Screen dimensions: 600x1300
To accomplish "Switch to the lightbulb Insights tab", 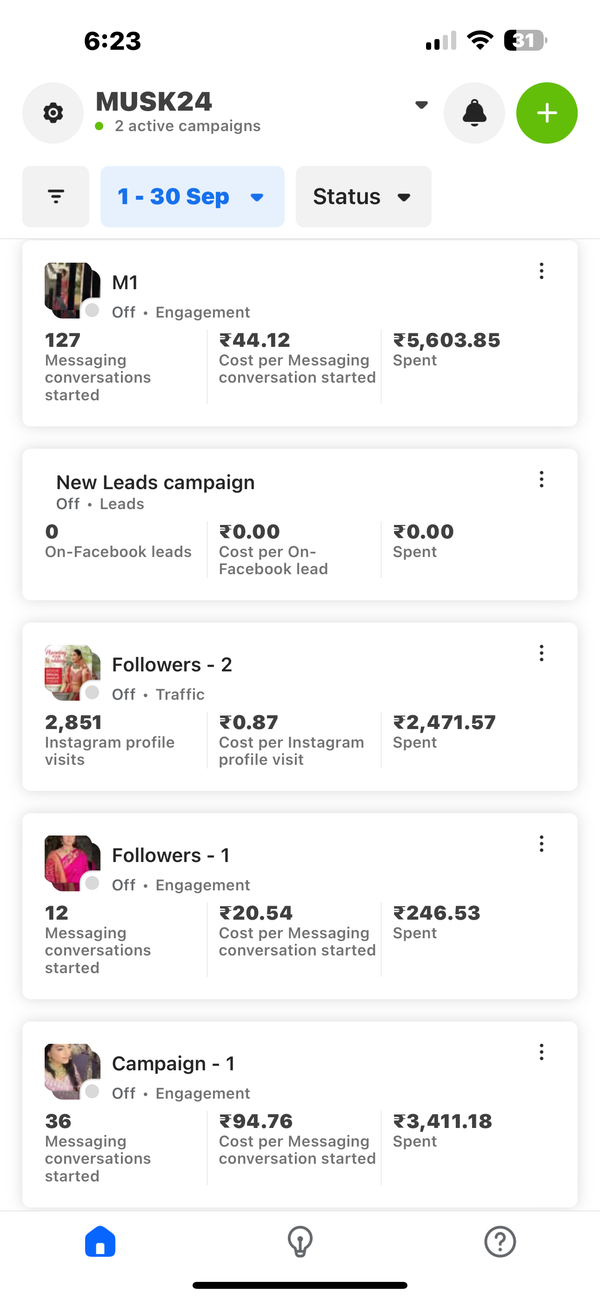I will tap(300, 1242).
